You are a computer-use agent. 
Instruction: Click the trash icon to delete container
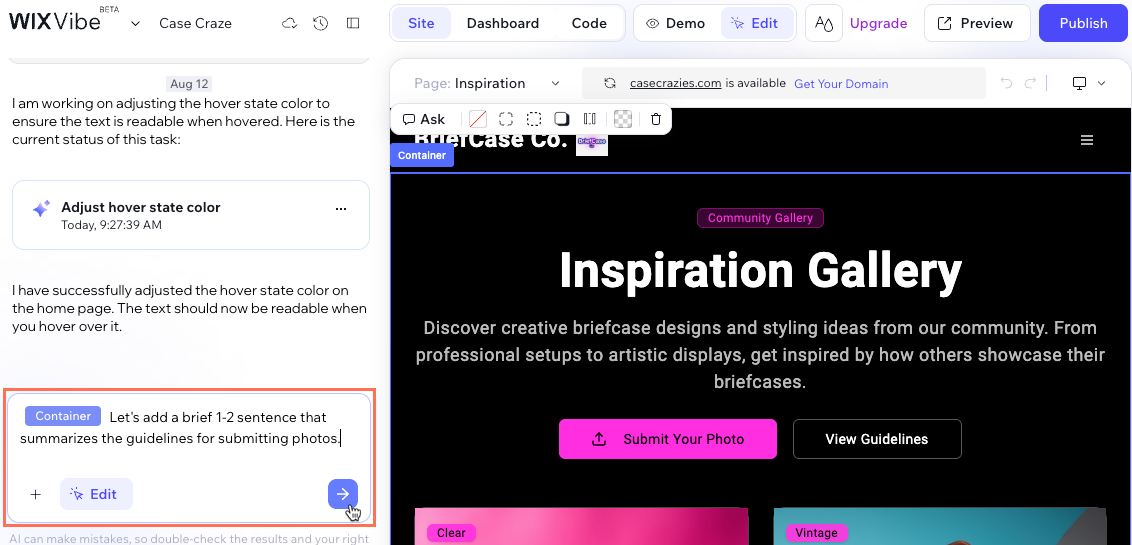tap(656, 119)
